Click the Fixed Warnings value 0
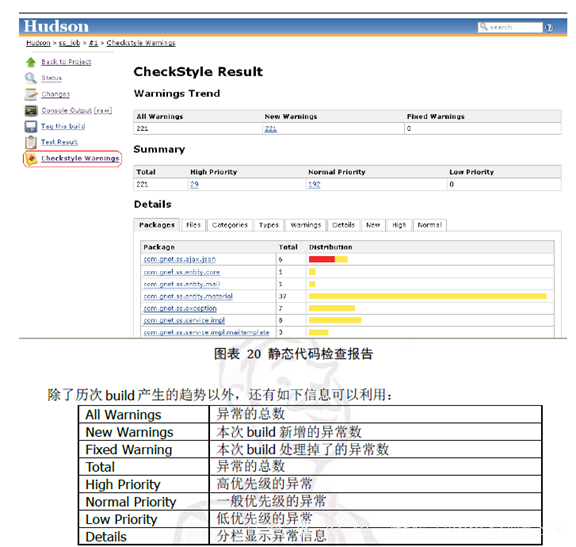576x547 pixels. pos(409,129)
